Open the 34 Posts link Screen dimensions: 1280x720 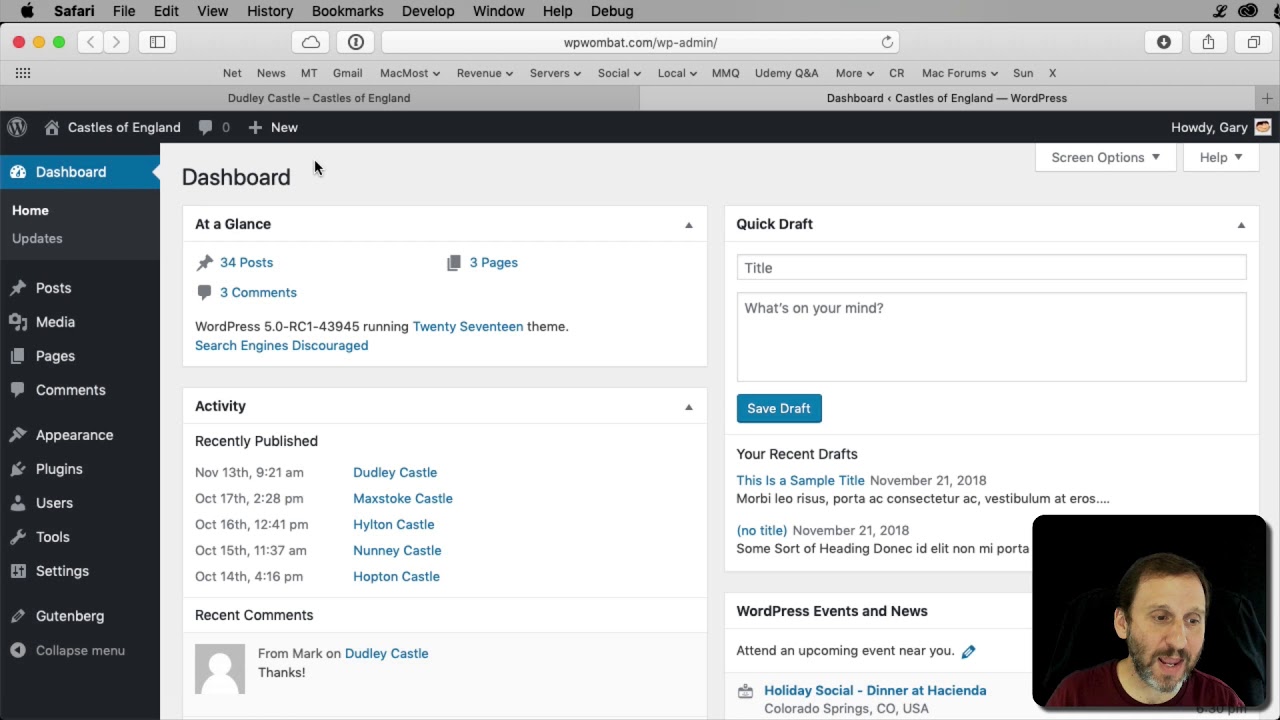point(246,262)
